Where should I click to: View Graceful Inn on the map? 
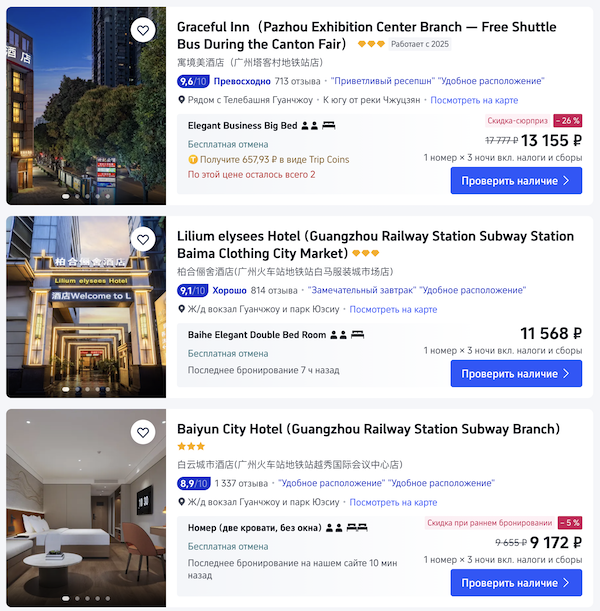tap(474, 100)
